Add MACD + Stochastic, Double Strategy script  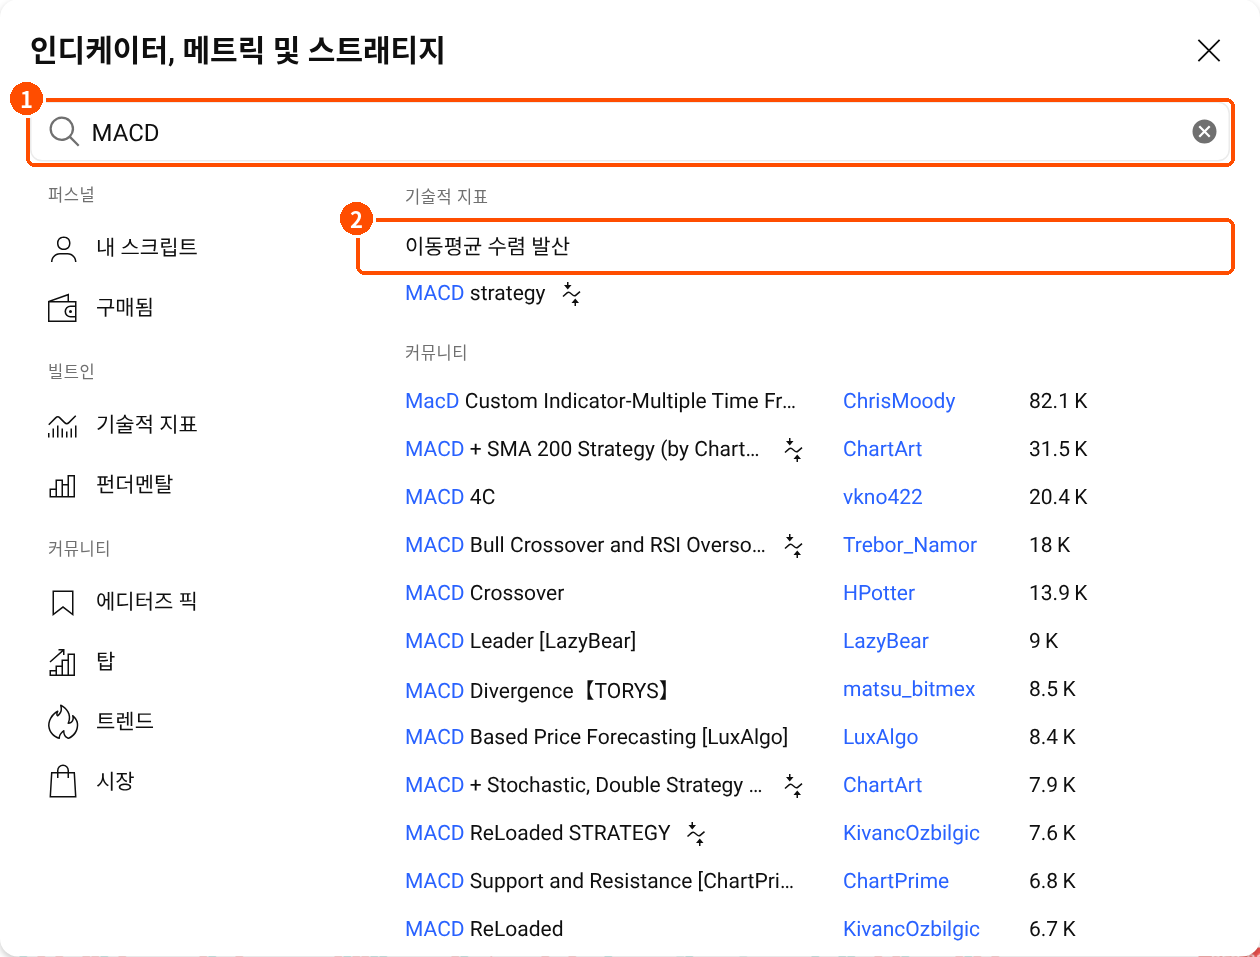point(584,785)
